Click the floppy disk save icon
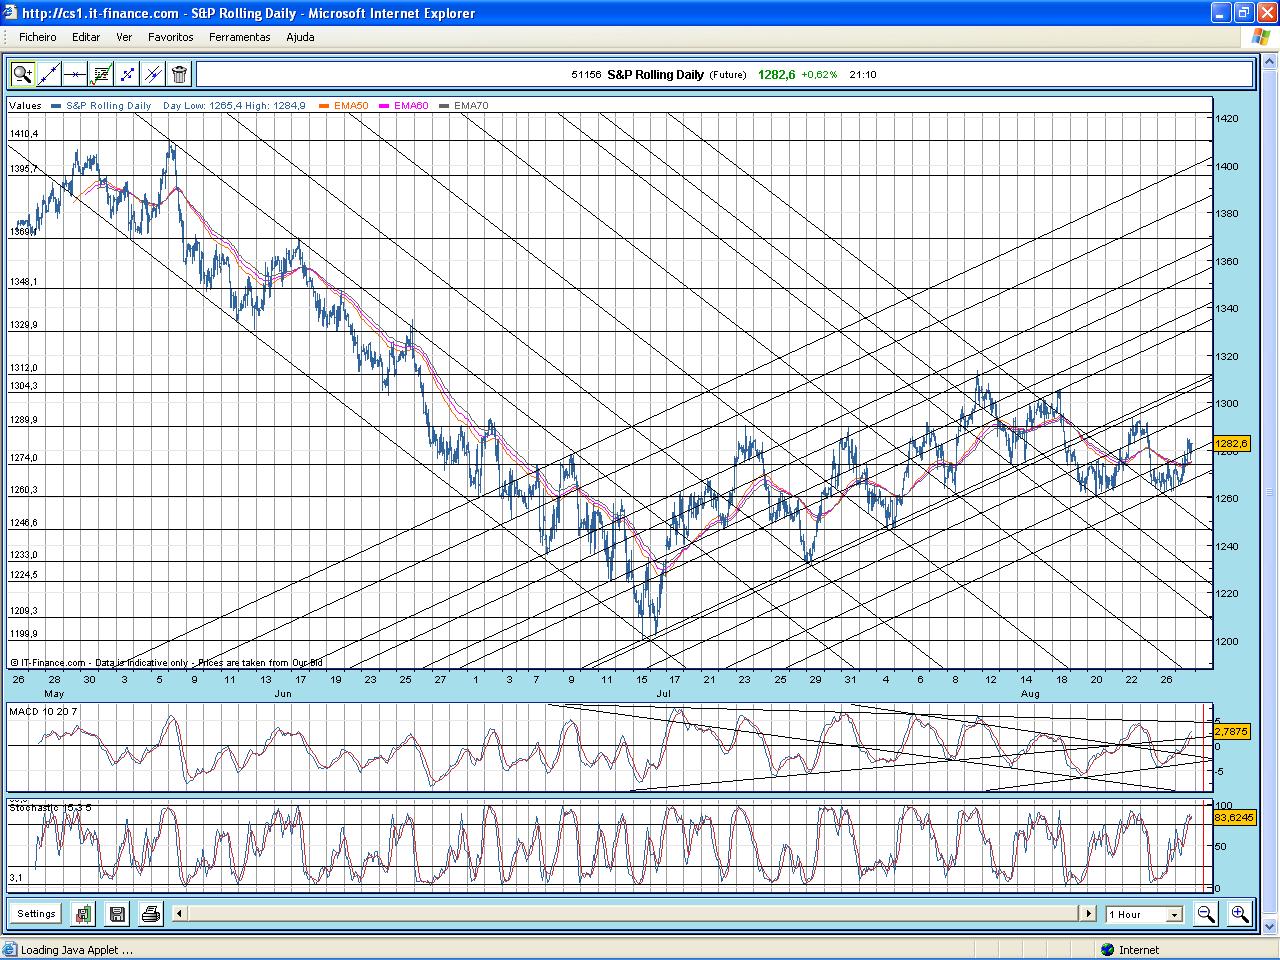The width and height of the screenshot is (1280, 960). coord(117,913)
